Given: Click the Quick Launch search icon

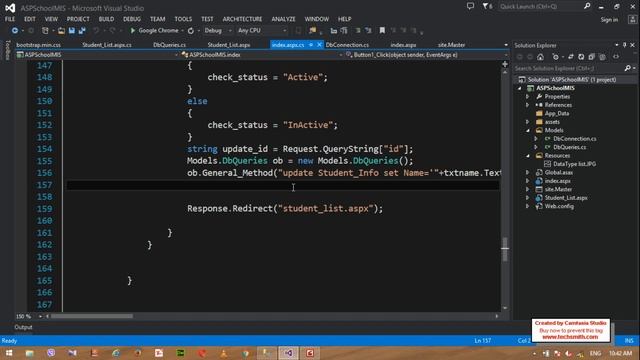Looking at the screenshot, I should pos(587,6).
